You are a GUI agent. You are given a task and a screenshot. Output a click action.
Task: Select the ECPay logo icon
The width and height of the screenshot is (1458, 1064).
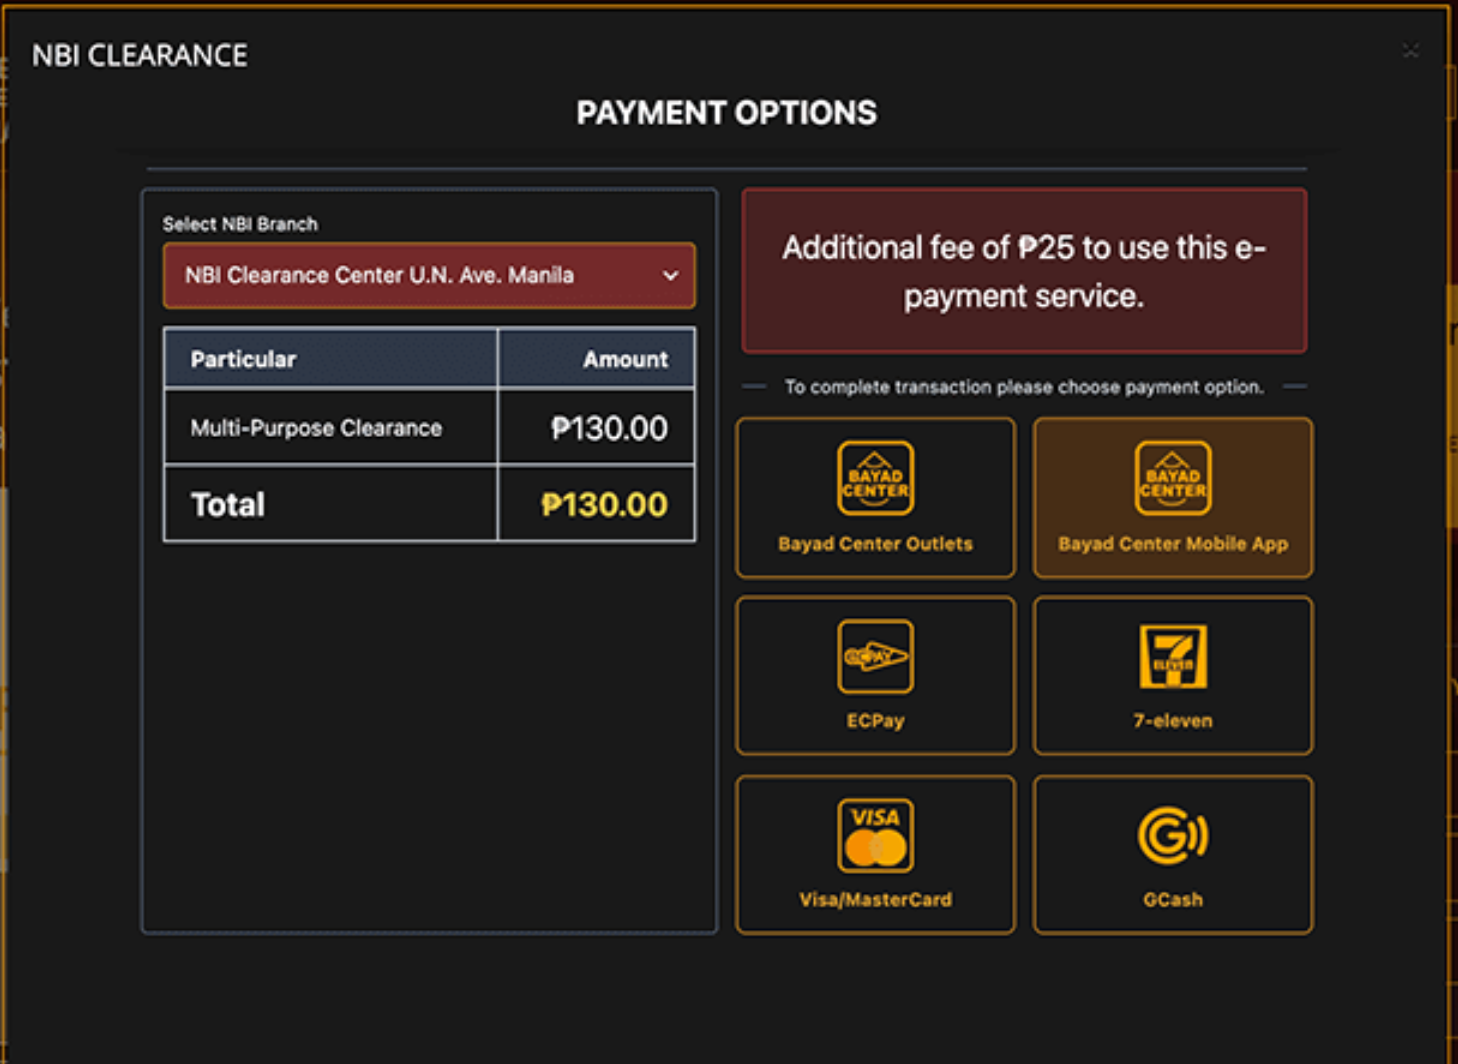[874, 658]
